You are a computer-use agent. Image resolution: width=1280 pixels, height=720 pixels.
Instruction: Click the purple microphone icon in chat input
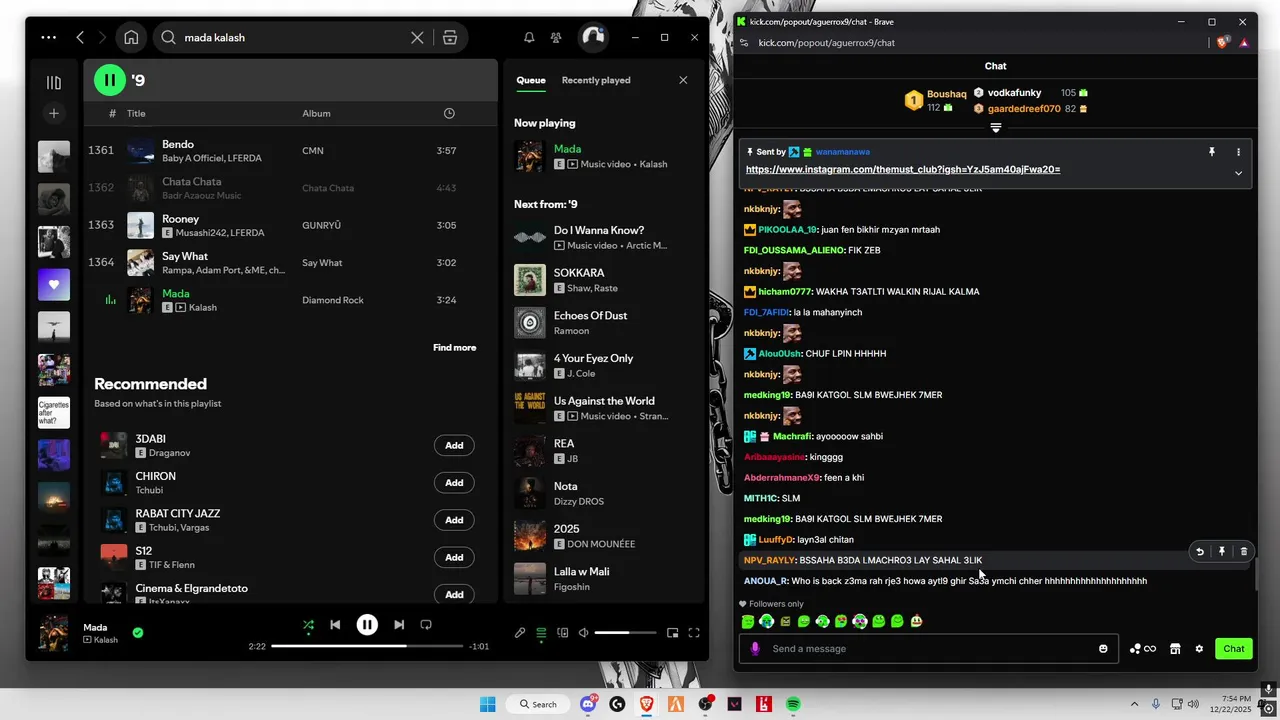coord(755,649)
